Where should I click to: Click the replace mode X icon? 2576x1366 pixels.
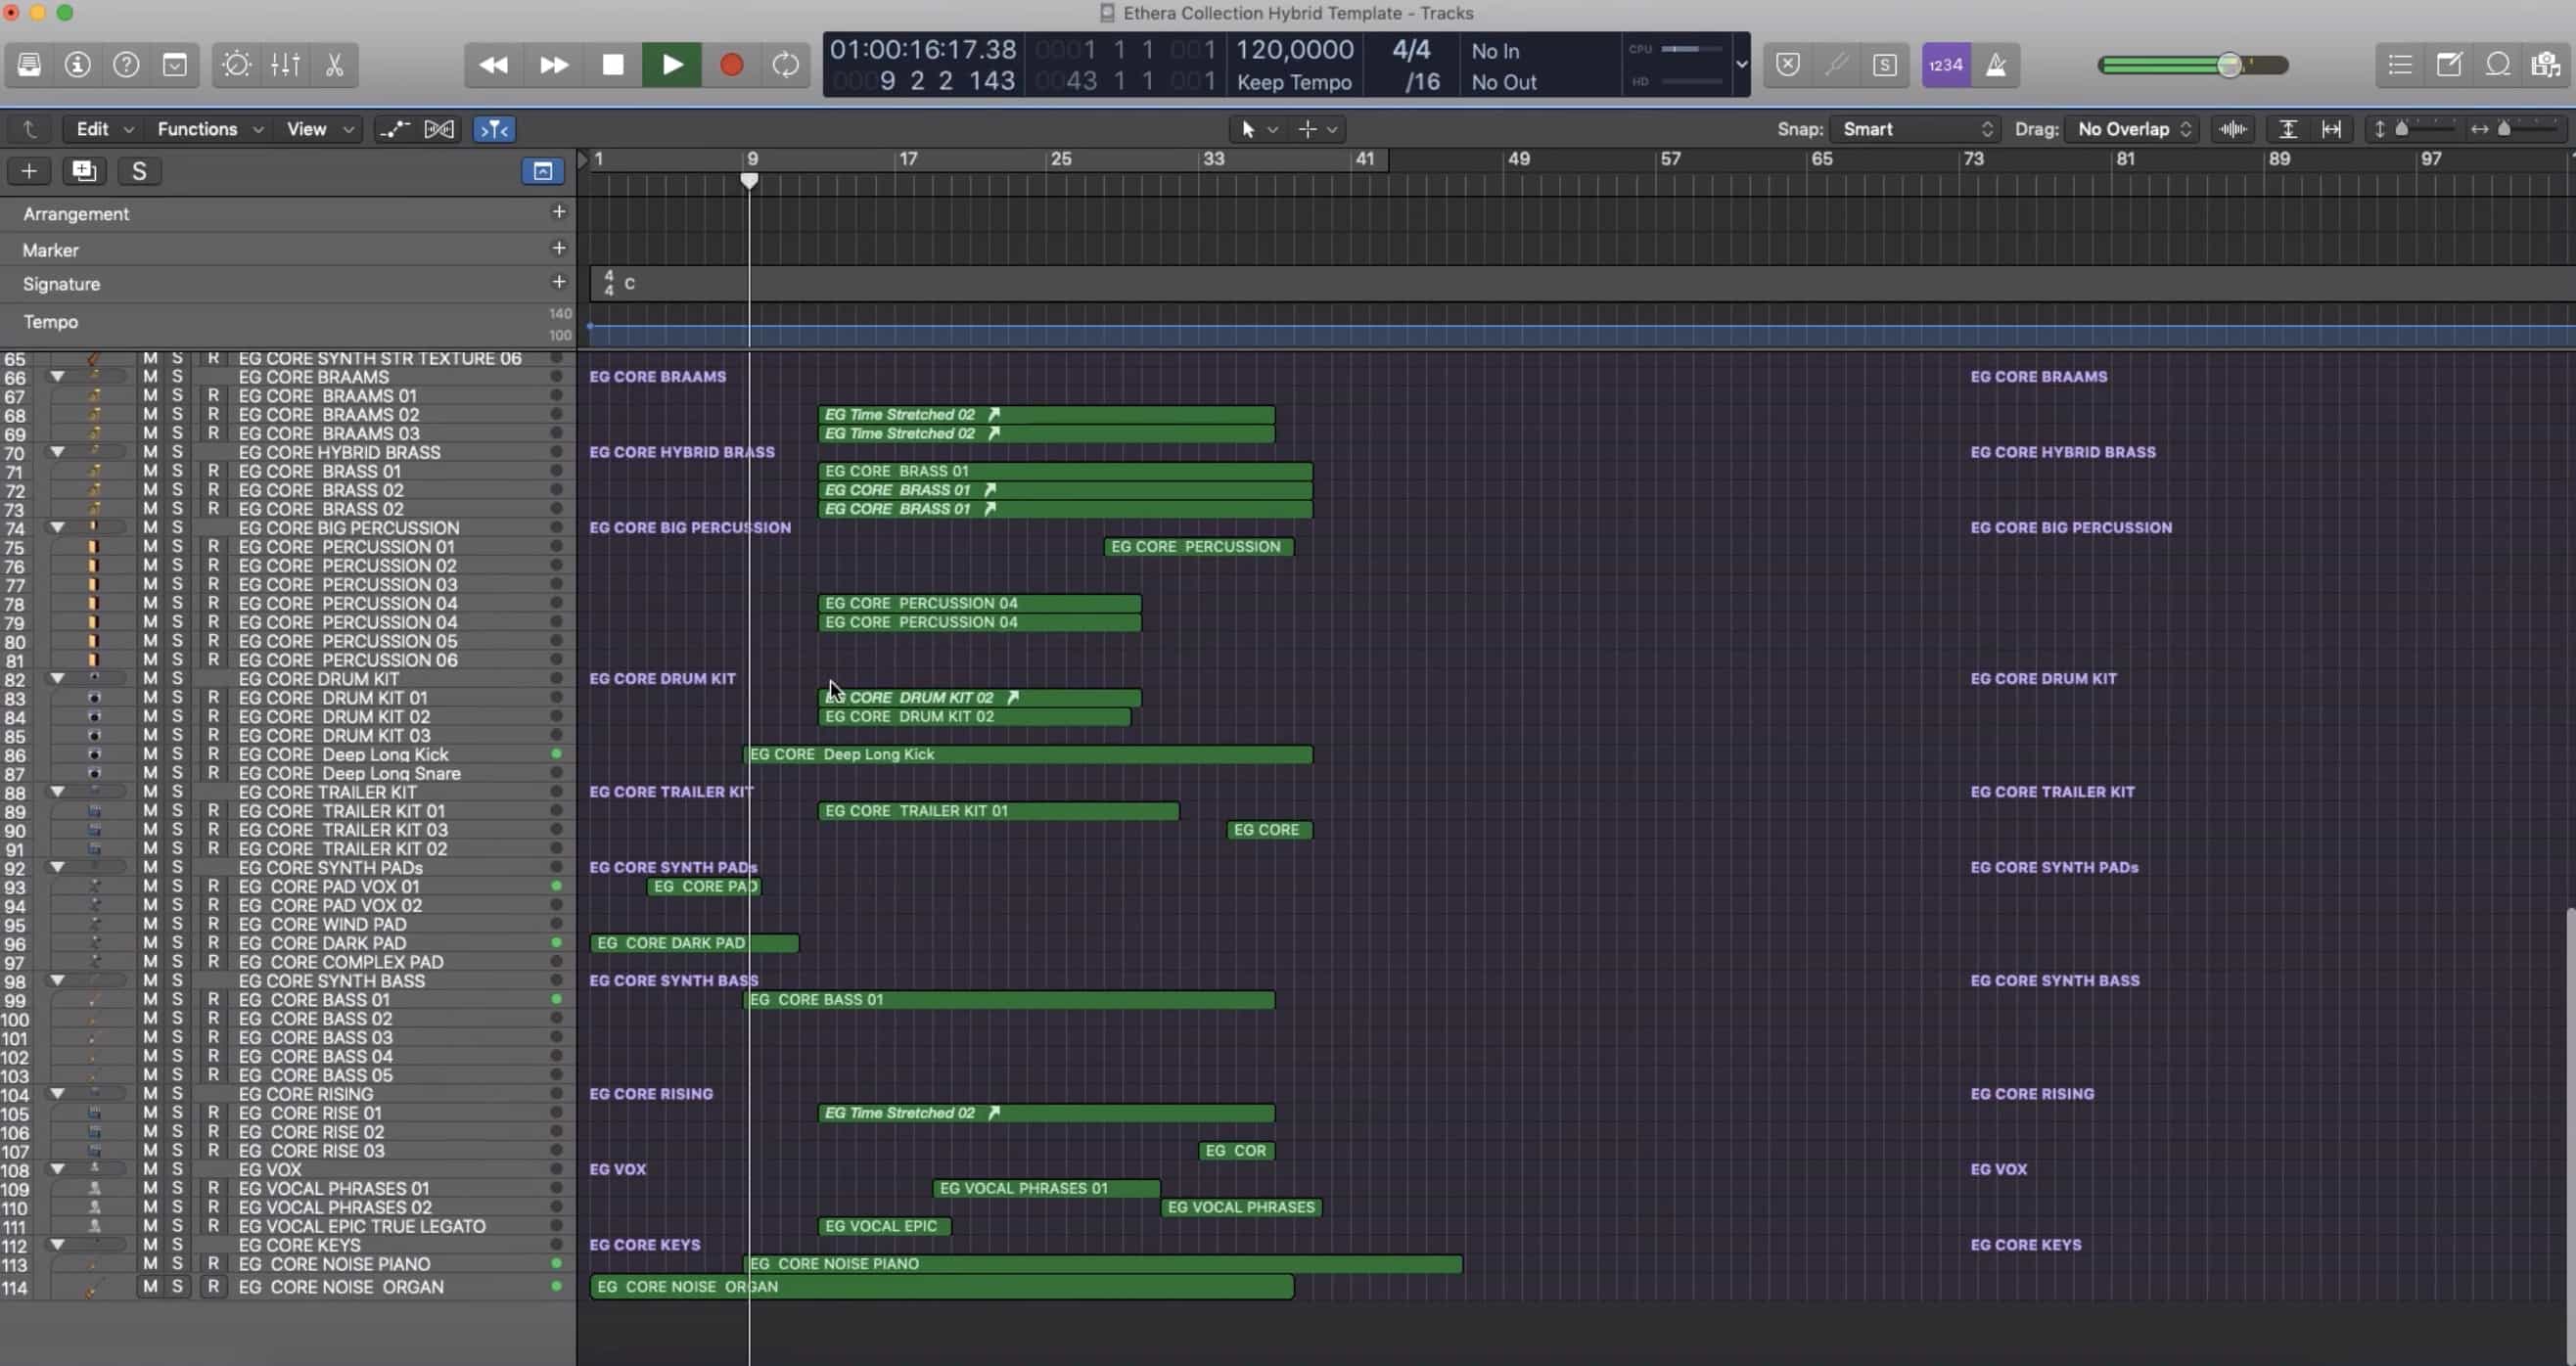point(1788,65)
